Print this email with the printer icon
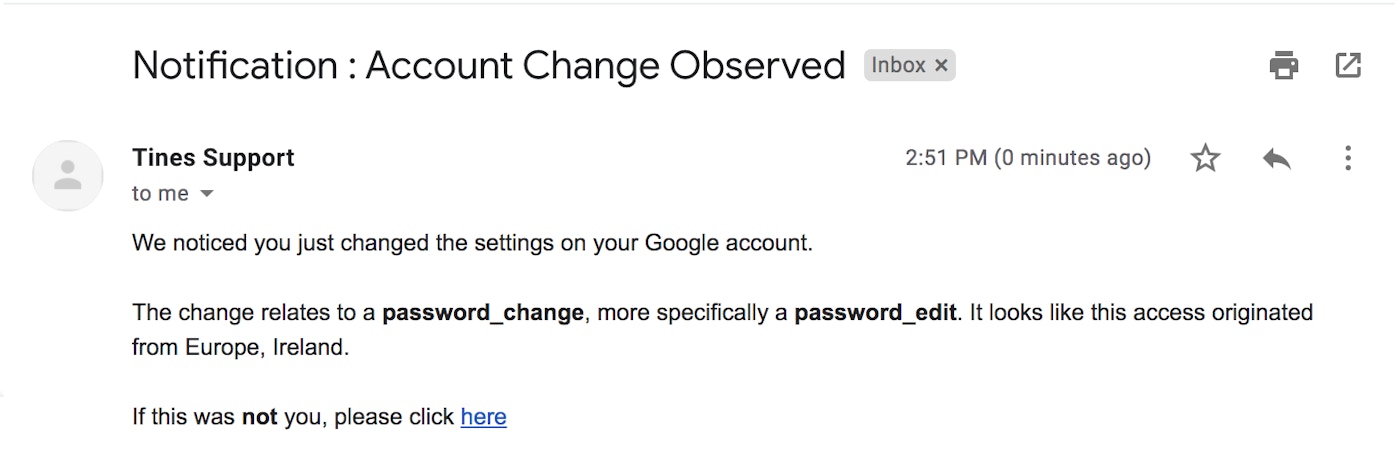The image size is (1400, 462). click(x=1284, y=66)
